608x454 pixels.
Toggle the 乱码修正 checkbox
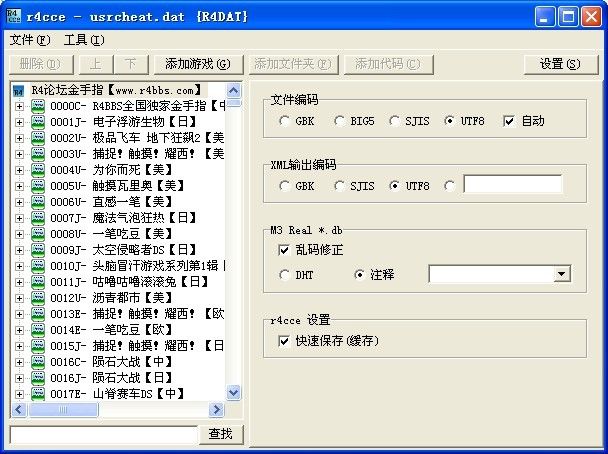[284, 250]
